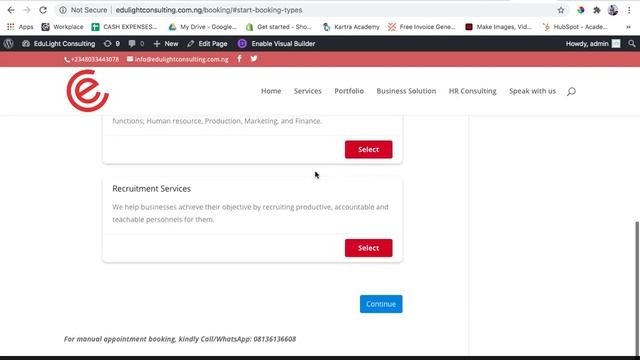Open the Not Secure site info icon
Viewport: 640px width, 360px height.
[x=63, y=10]
